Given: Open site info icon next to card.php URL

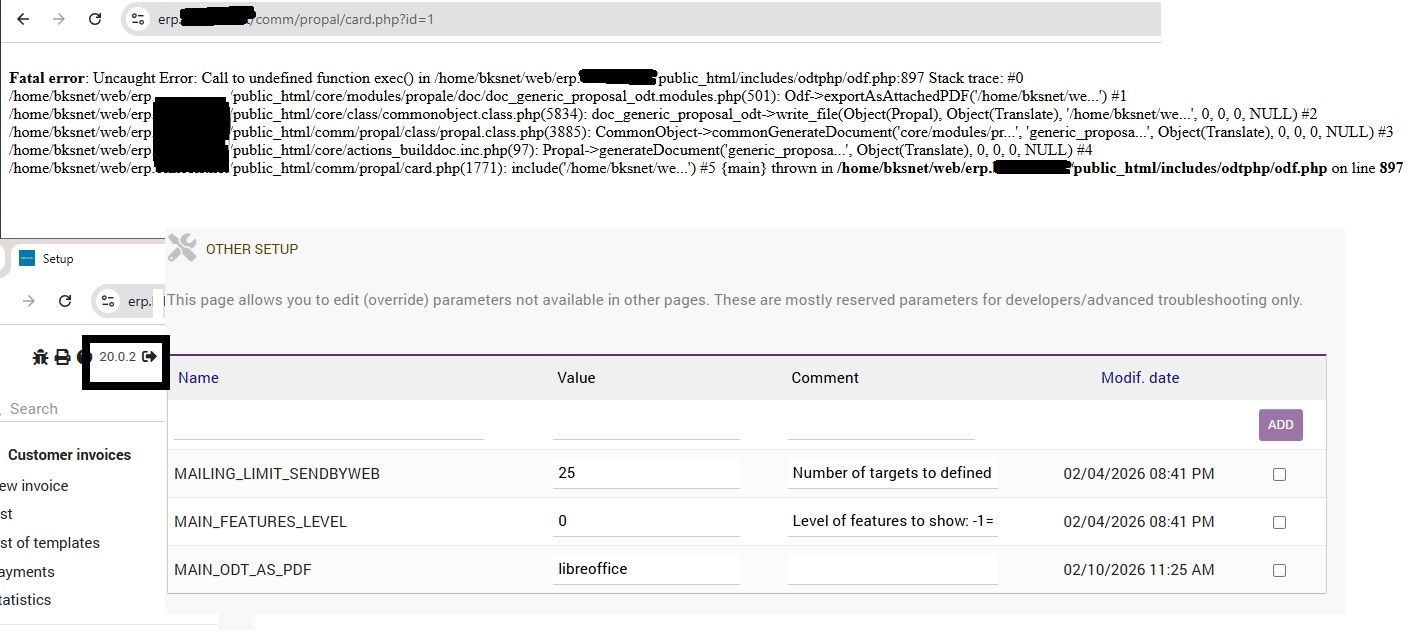Looking at the screenshot, I should coord(138,19).
